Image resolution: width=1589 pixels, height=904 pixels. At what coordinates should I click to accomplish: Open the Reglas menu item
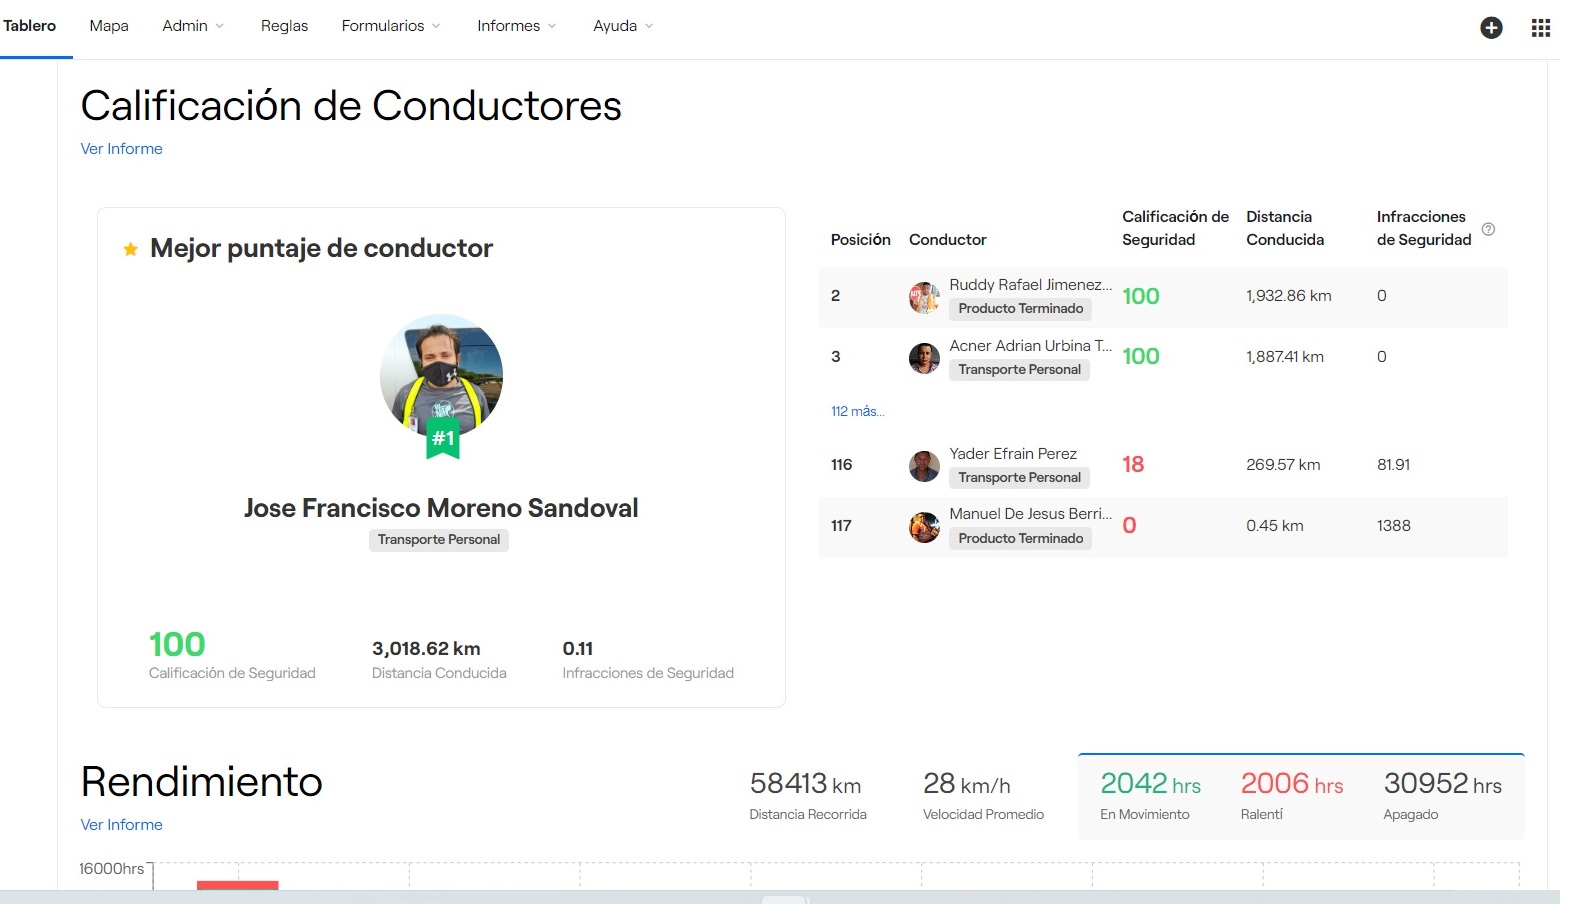(x=284, y=26)
